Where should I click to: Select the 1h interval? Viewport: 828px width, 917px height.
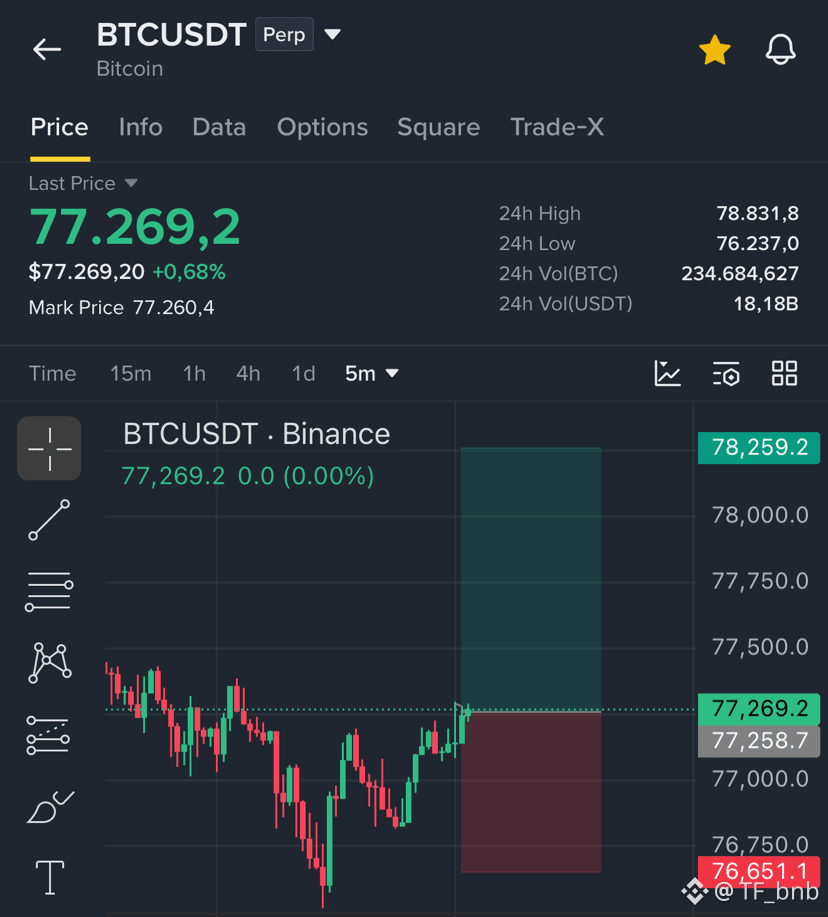(194, 373)
